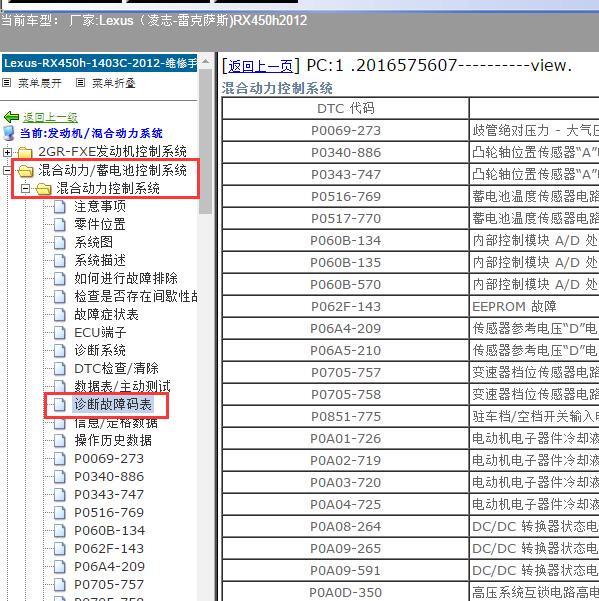Collapse 混合动力控制系统 subfolder node
Image resolution: width=599 pixels, height=601 pixels.
pyautogui.click(x=25, y=188)
